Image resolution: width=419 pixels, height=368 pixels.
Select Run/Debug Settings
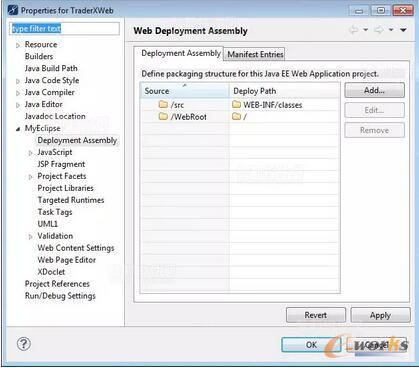tap(60, 296)
